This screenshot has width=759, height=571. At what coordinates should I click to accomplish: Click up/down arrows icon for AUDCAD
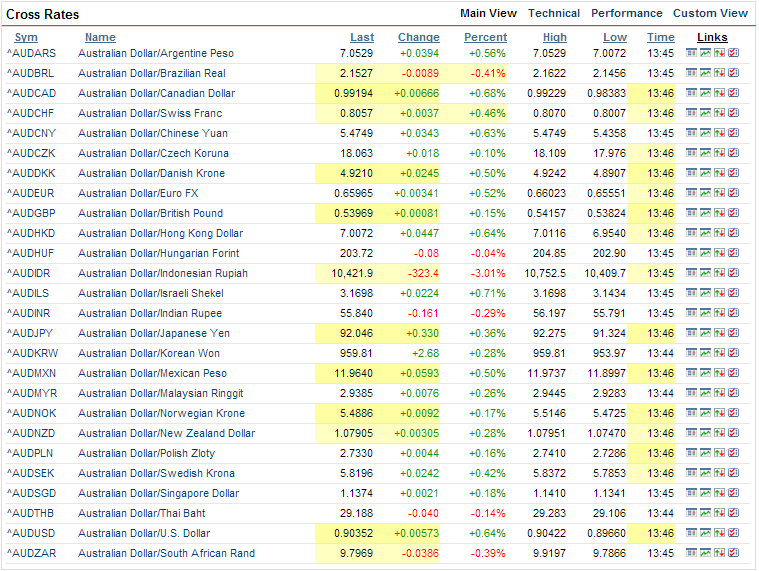pos(719,93)
